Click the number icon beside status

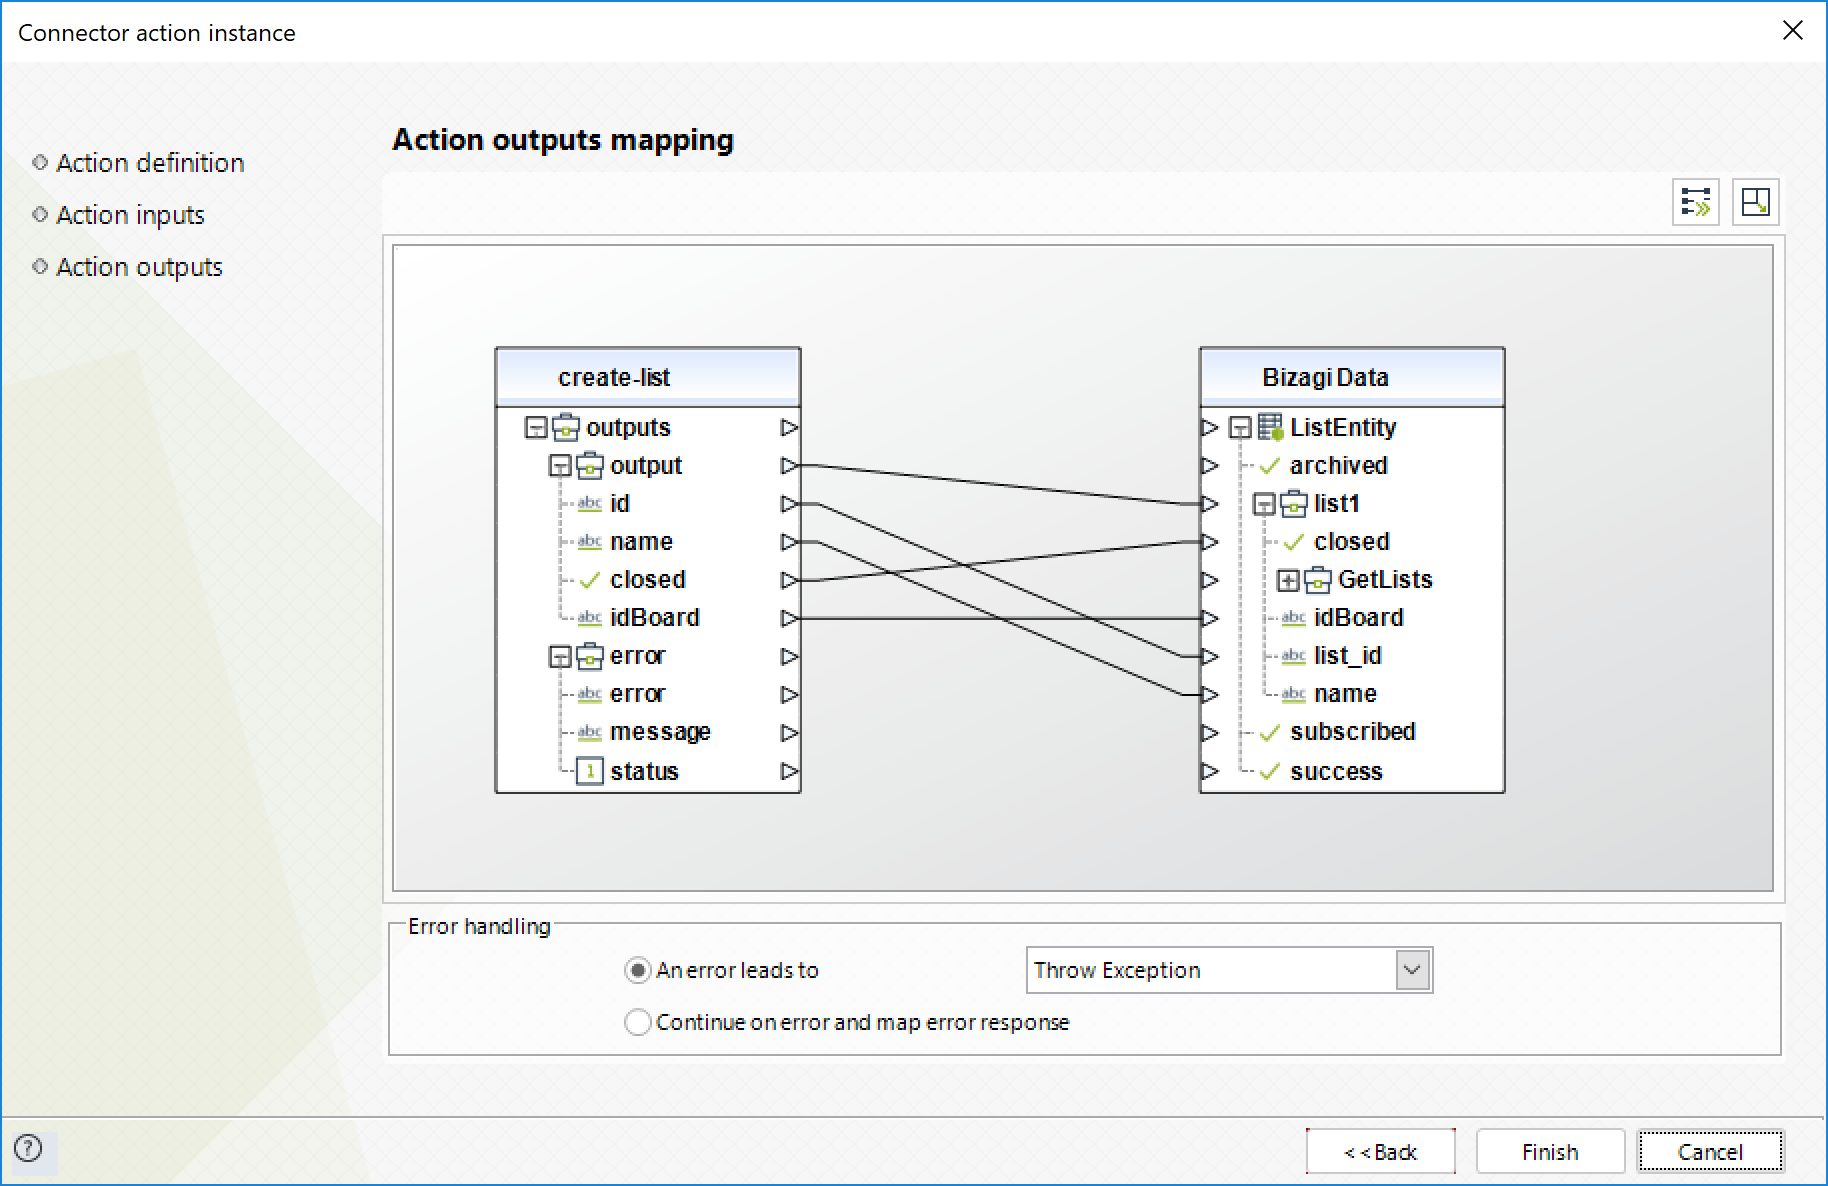pyautogui.click(x=590, y=771)
